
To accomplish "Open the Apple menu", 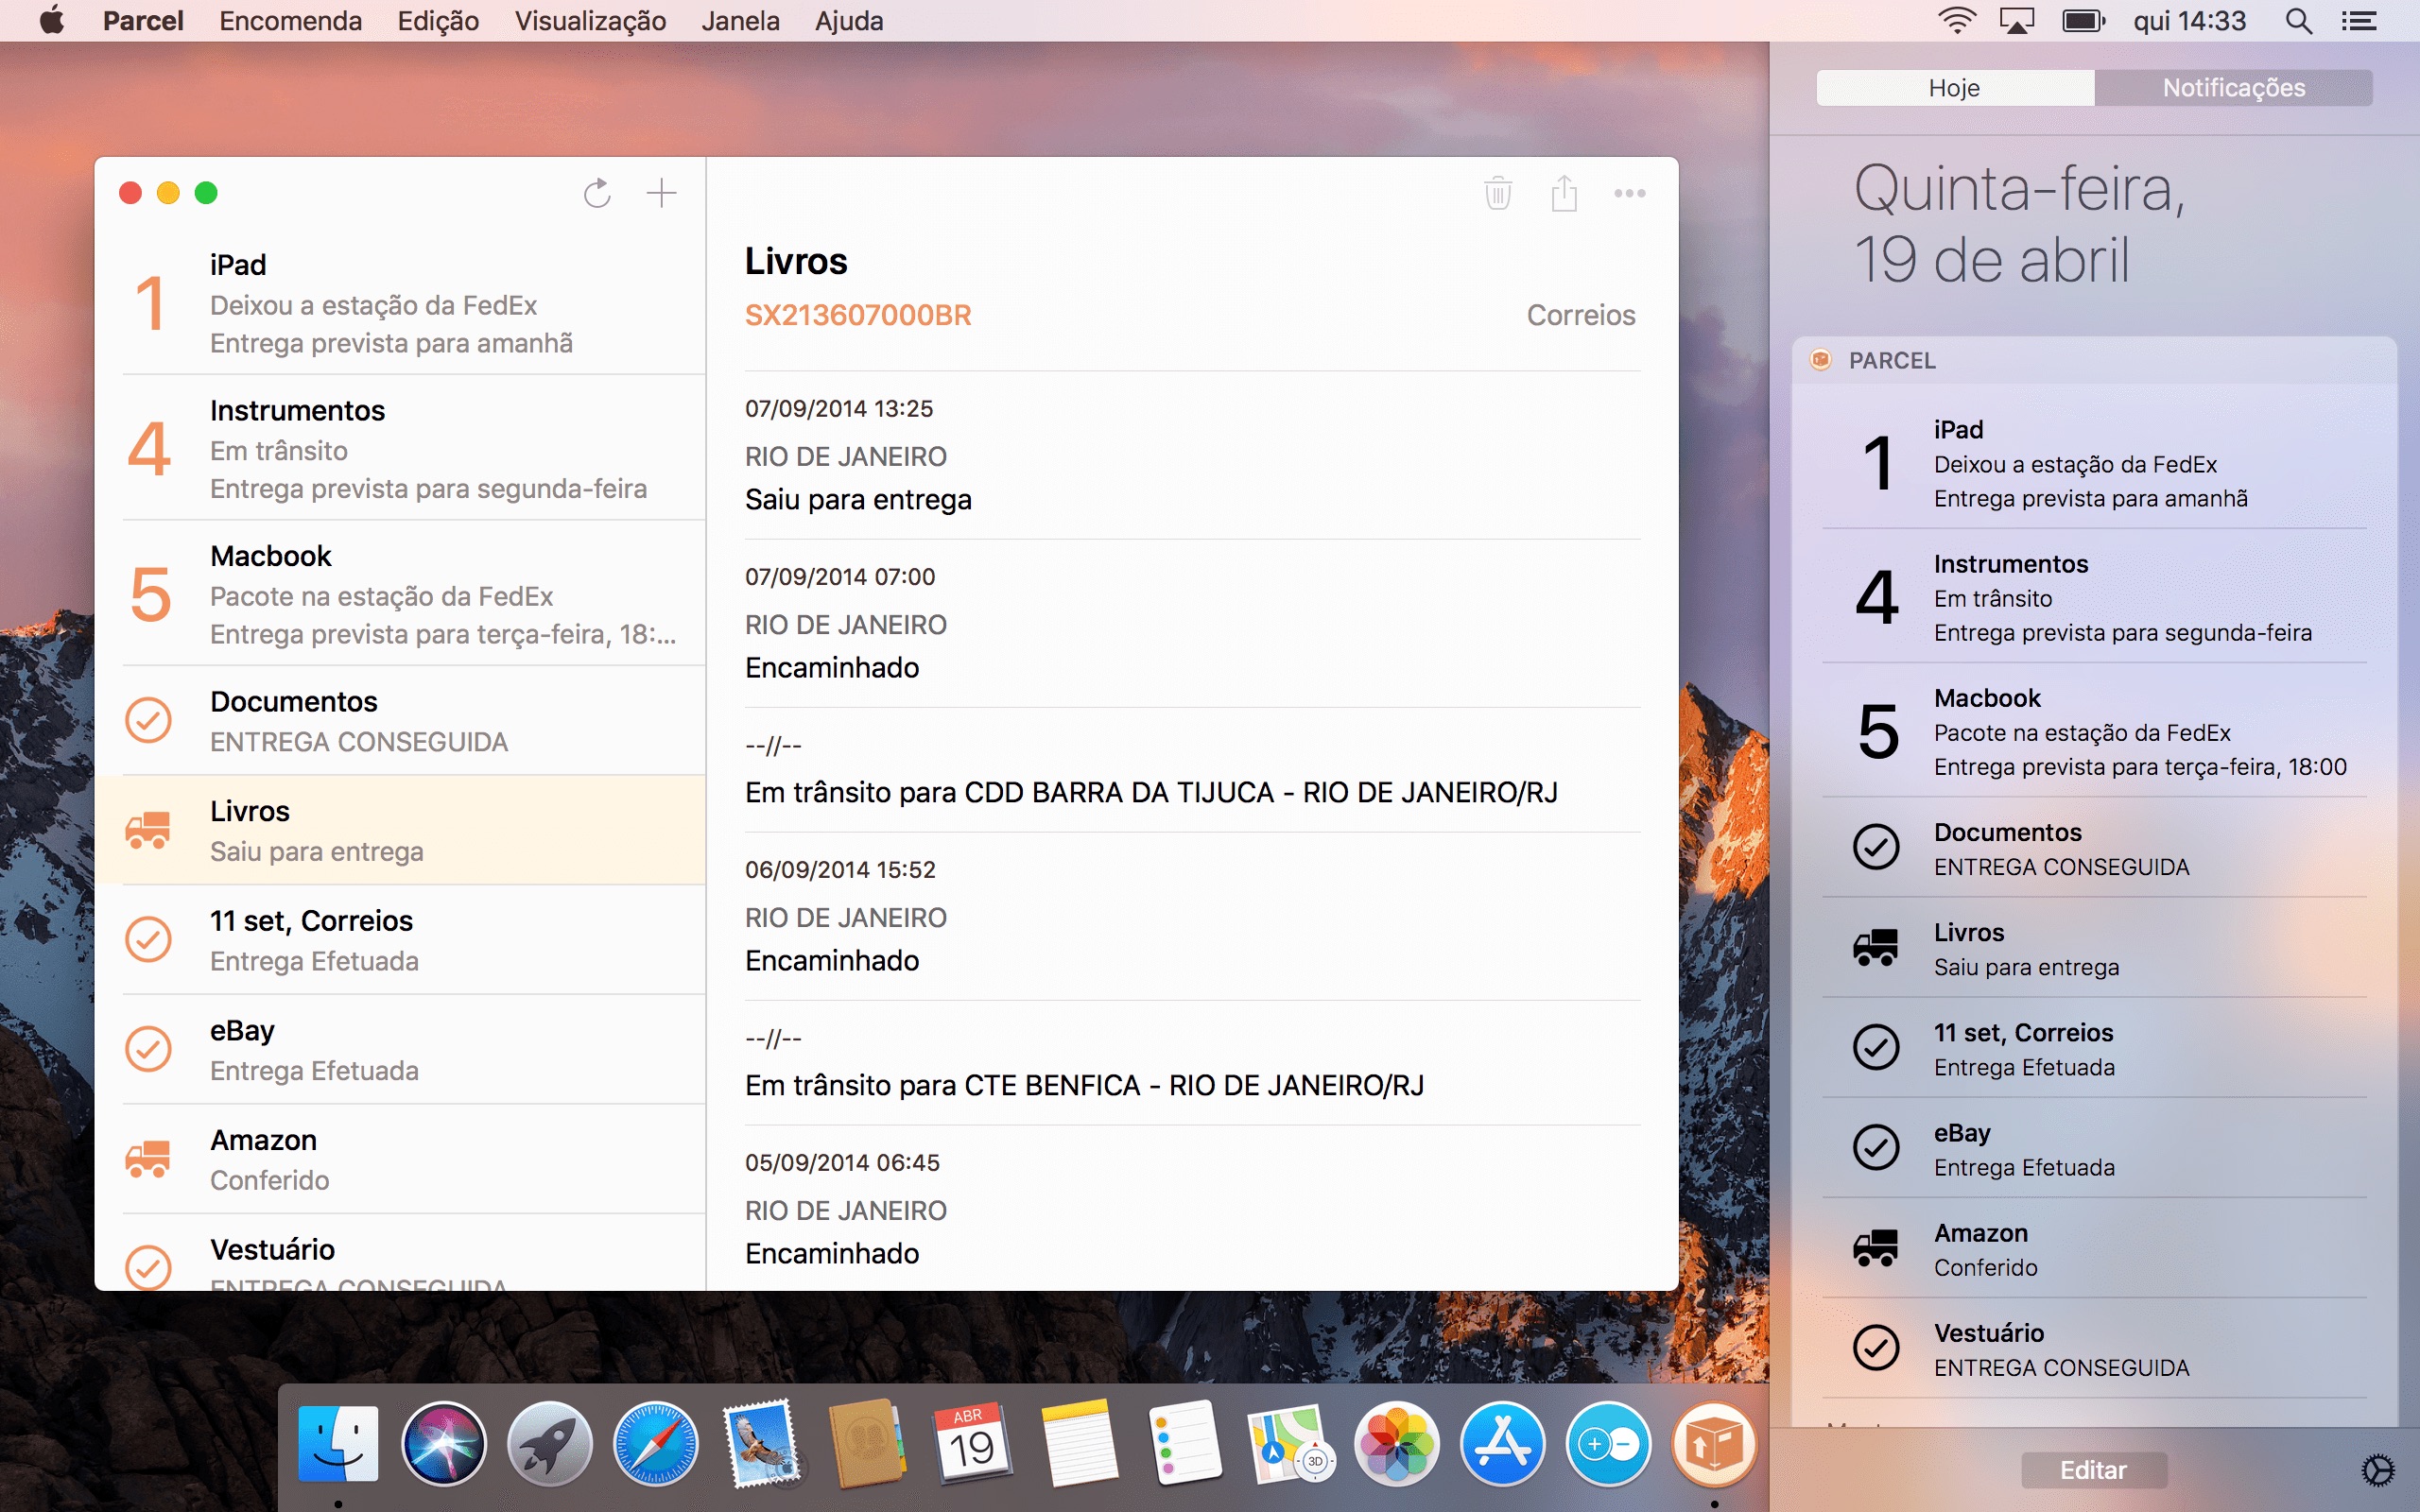I will pos(52,21).
